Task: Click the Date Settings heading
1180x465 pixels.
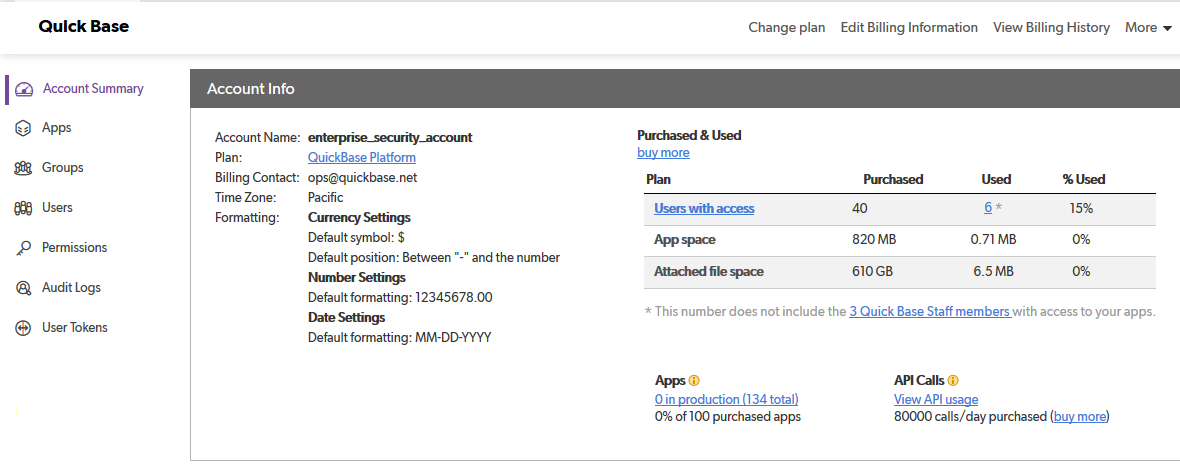Action: (x=347, y=318)
